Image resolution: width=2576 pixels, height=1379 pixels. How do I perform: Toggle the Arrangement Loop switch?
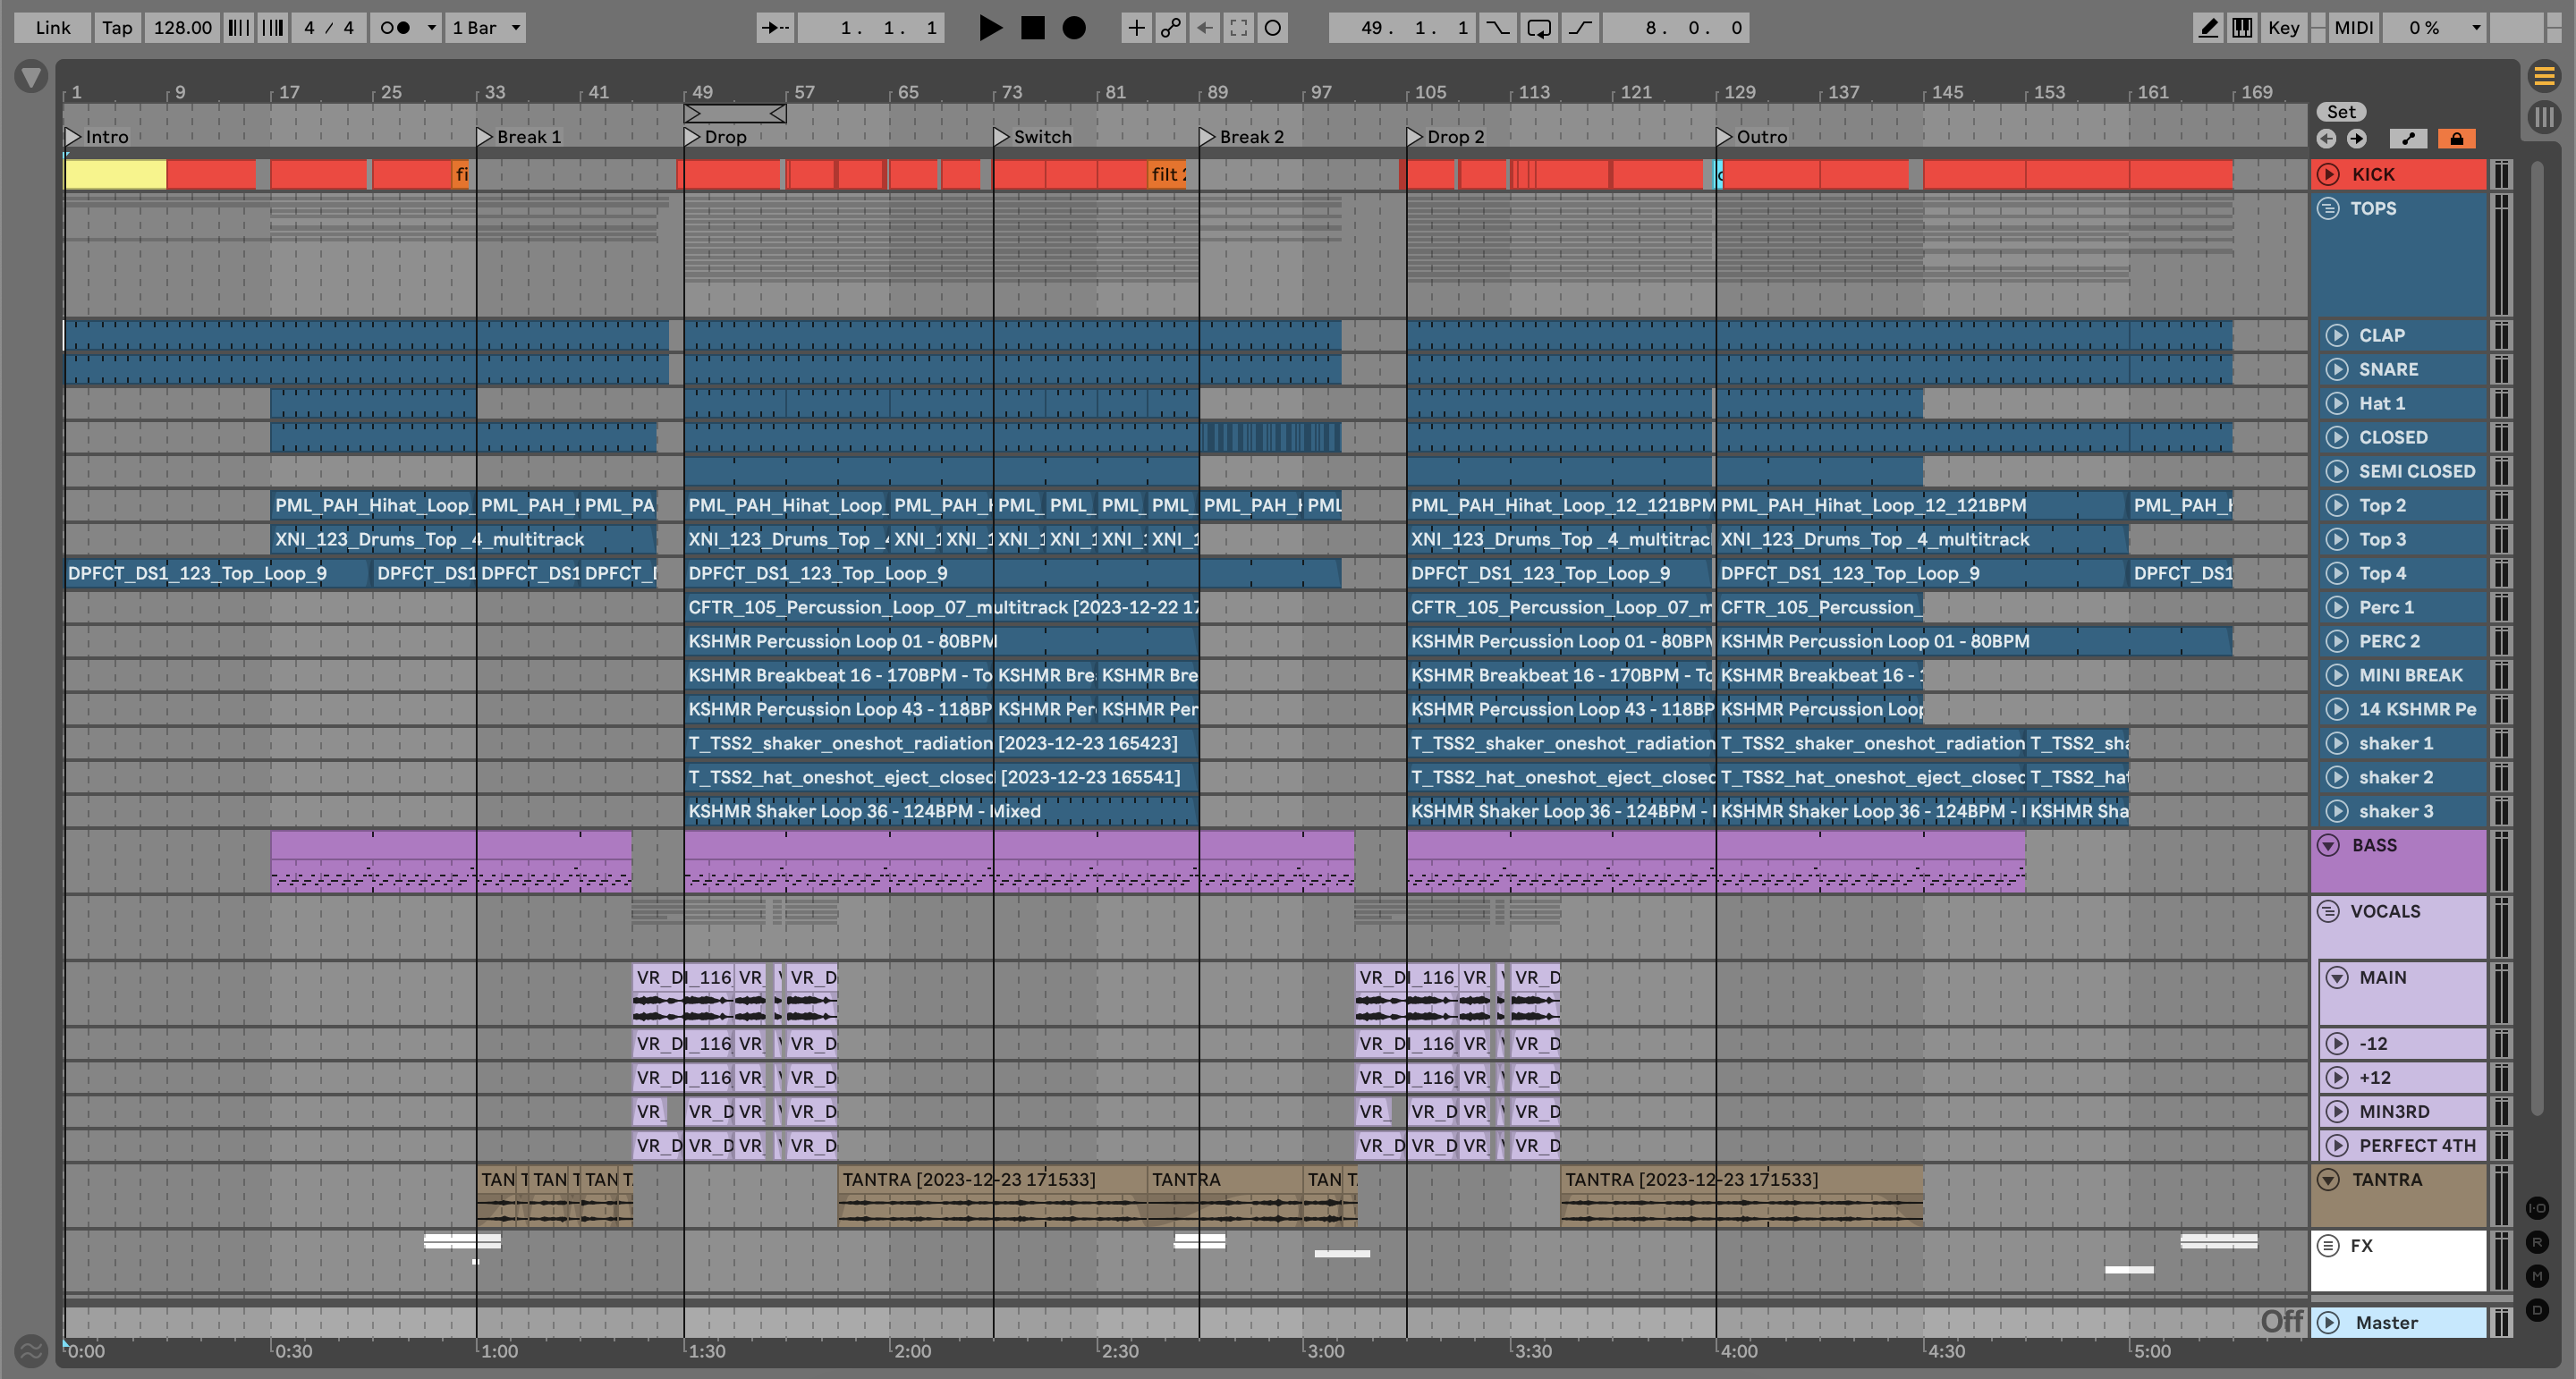point(1539,28)
